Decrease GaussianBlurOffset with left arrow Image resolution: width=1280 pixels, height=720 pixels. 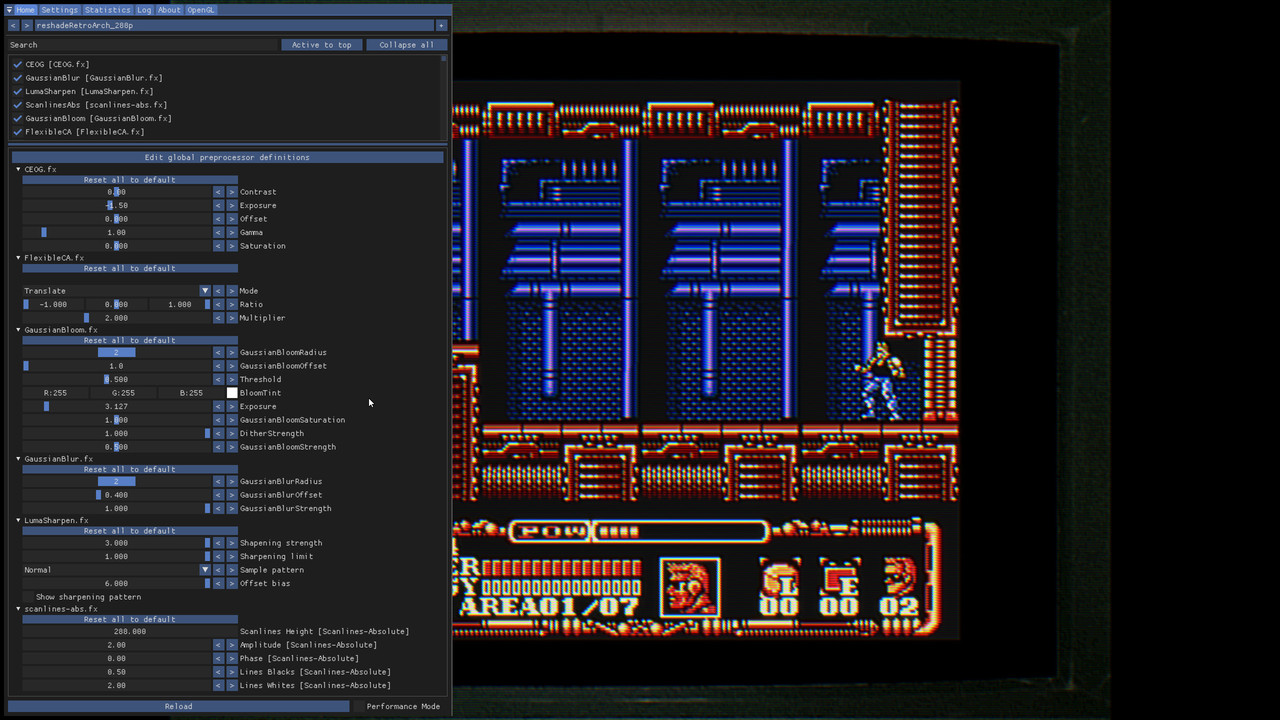click(x=218, y=495)
